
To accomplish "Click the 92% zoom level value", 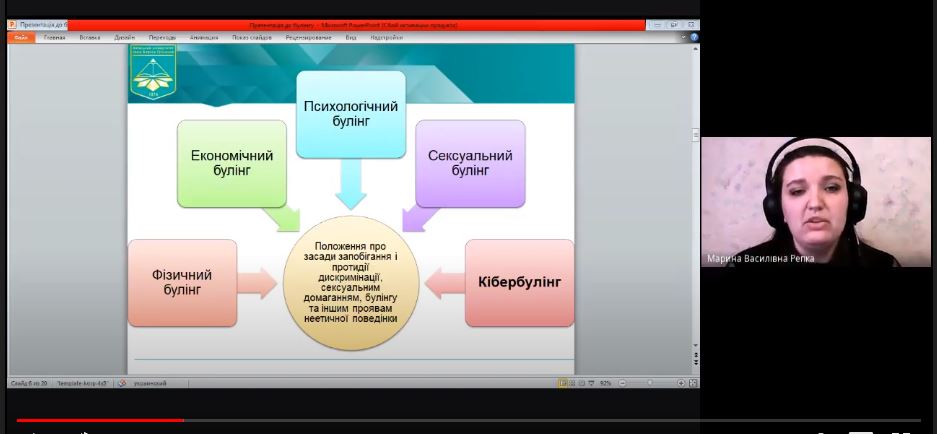I will tap(605, 383).
